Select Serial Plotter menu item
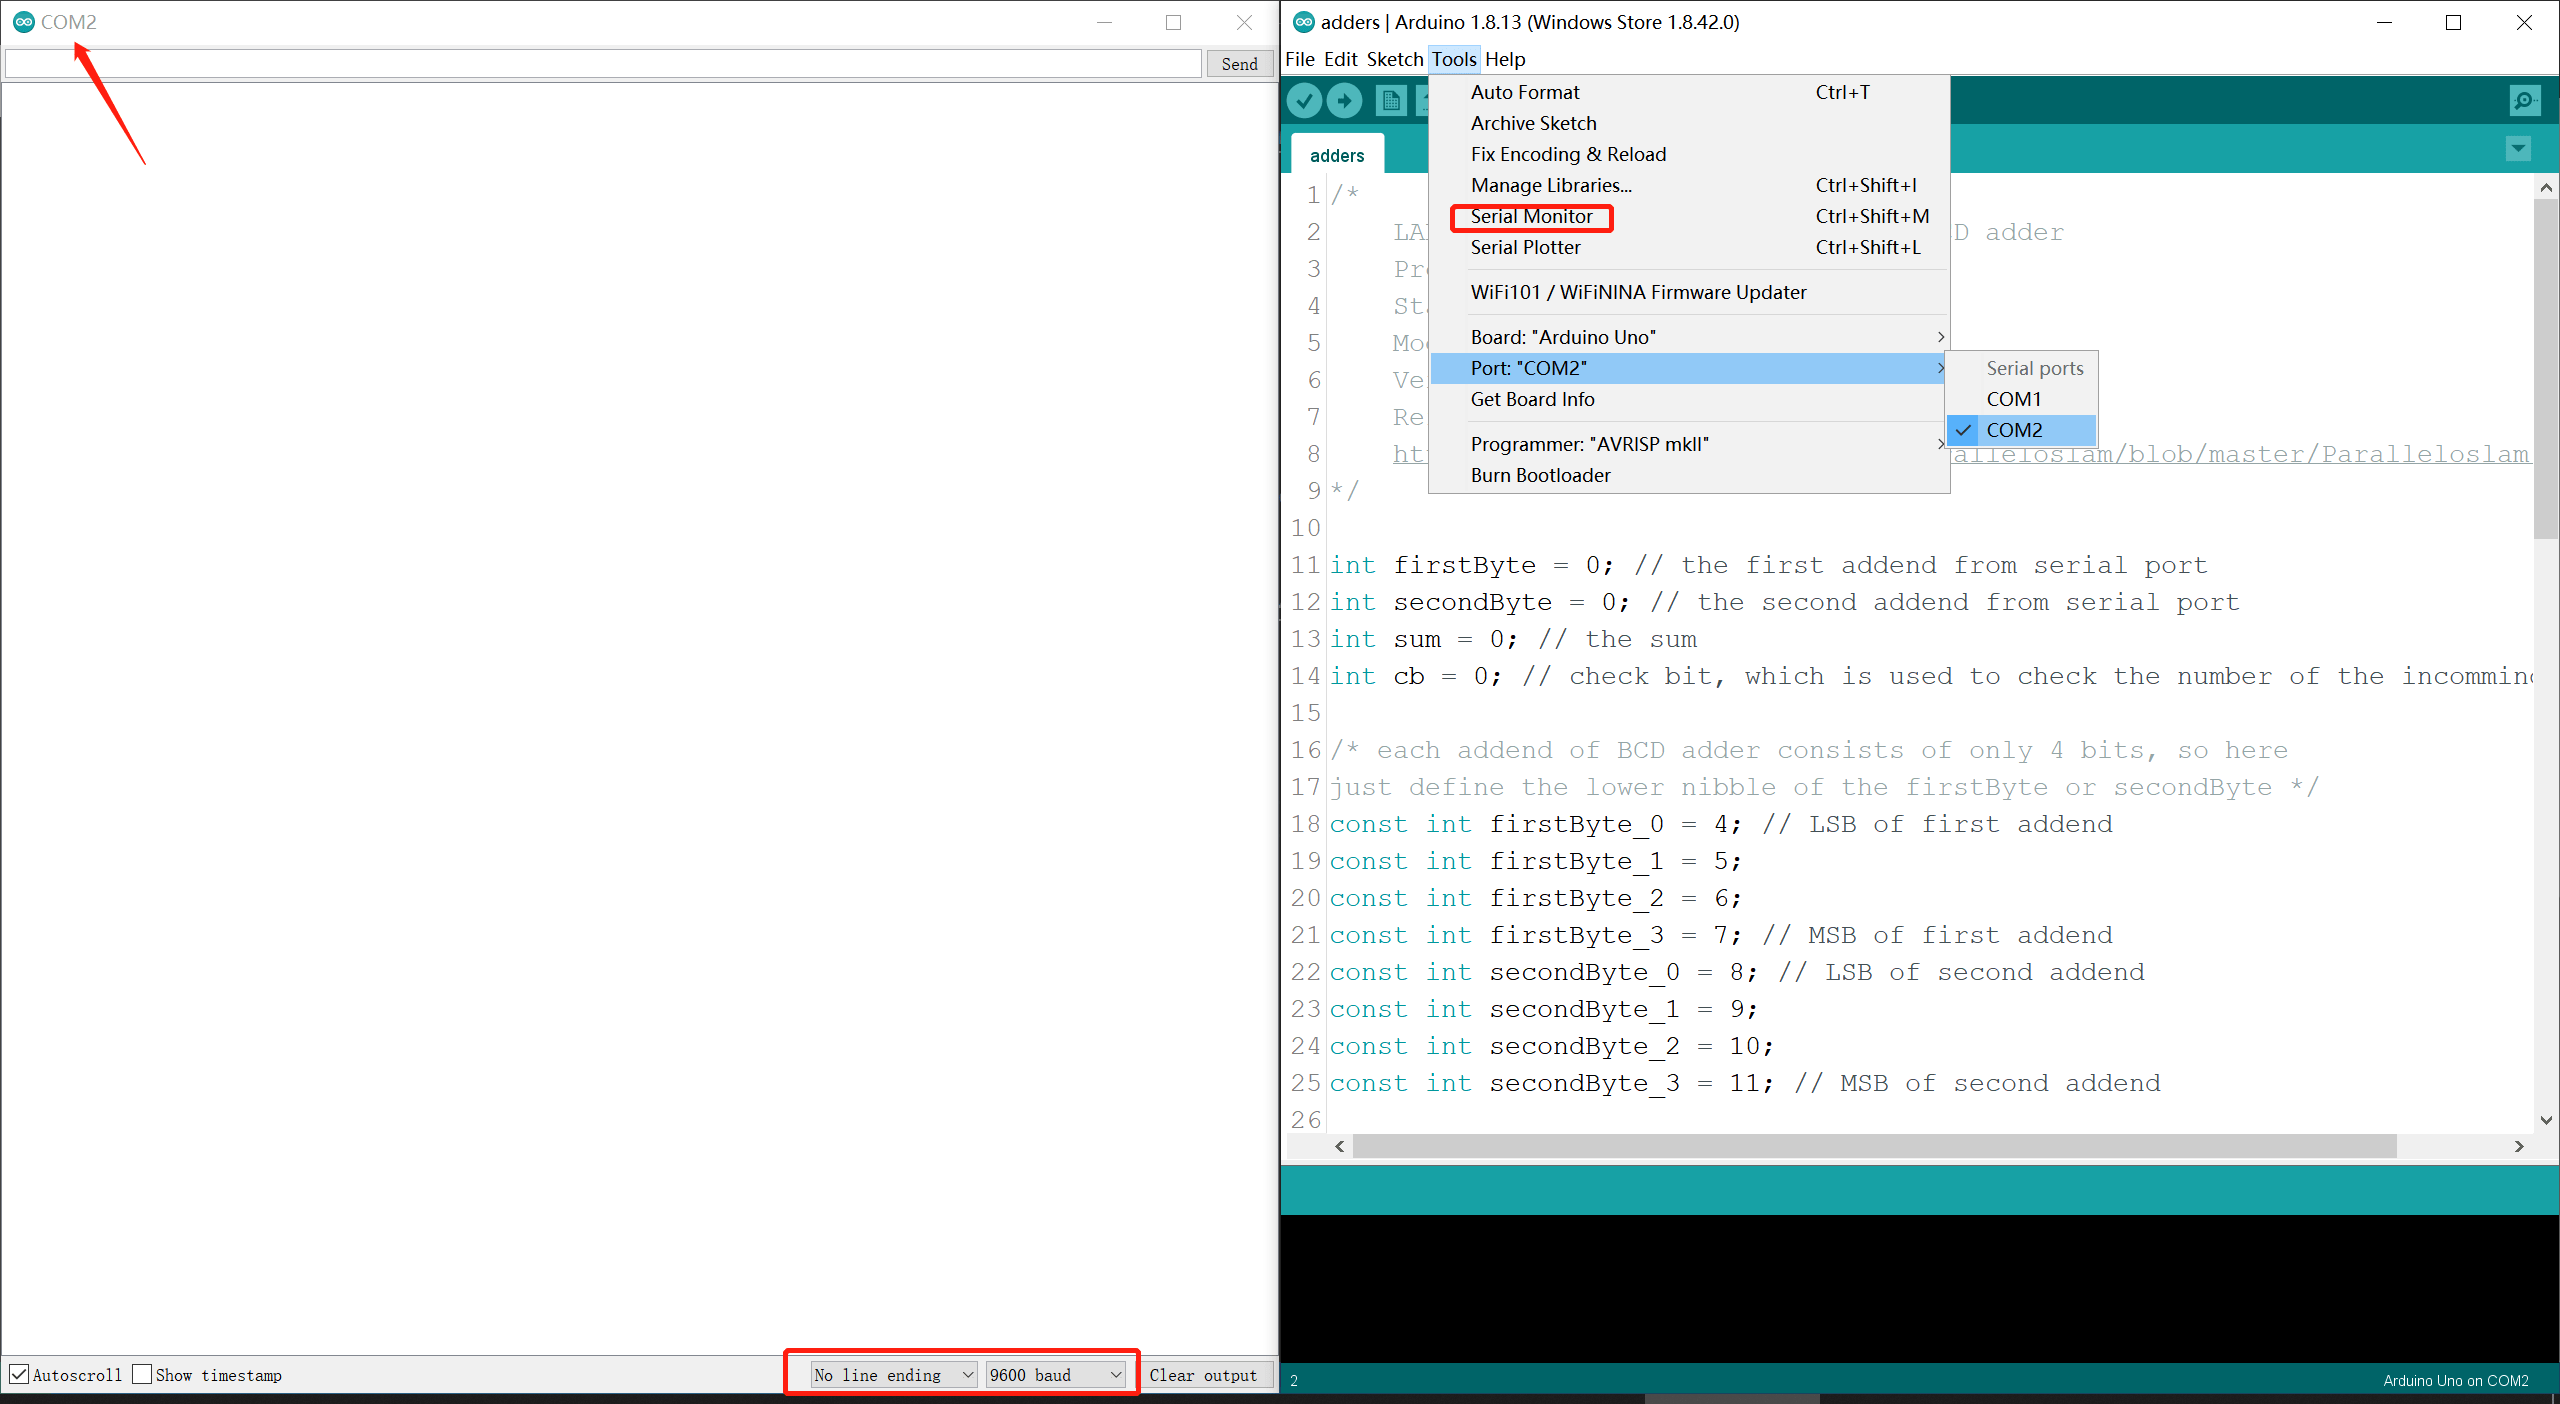 point(1690,247)
